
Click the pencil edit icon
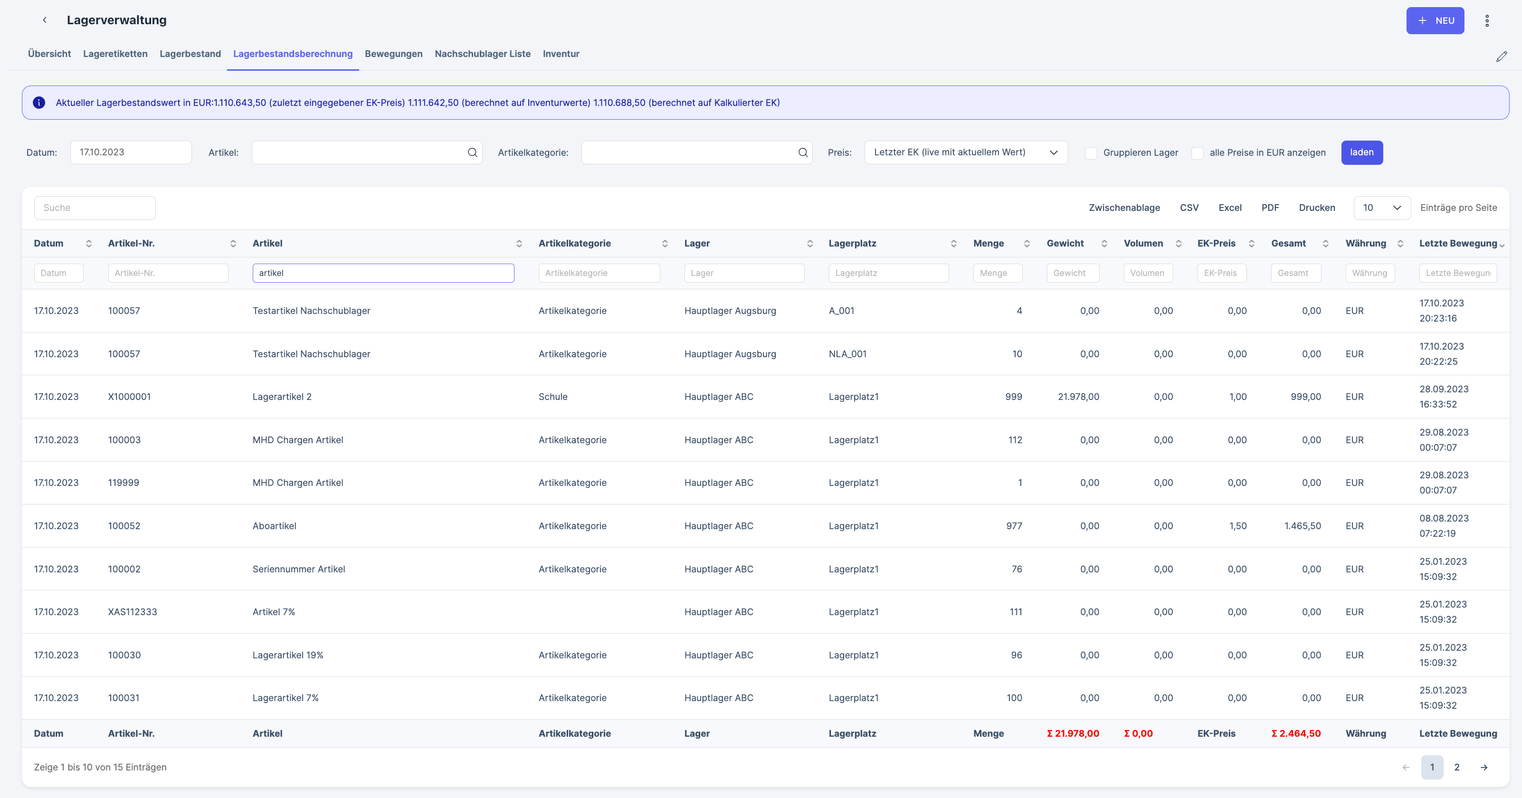click(x=1501, y=57)
